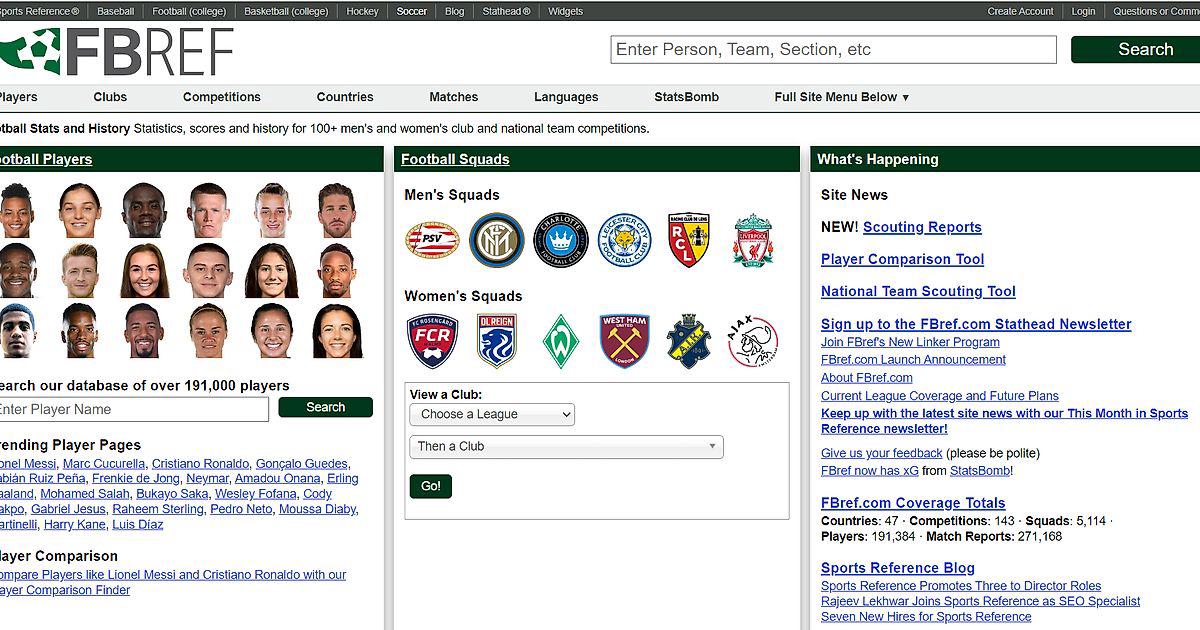Open the Blog tab in top bar
Screen dimensions: 1200x630
pyautogui.click(x=454, y=11)
